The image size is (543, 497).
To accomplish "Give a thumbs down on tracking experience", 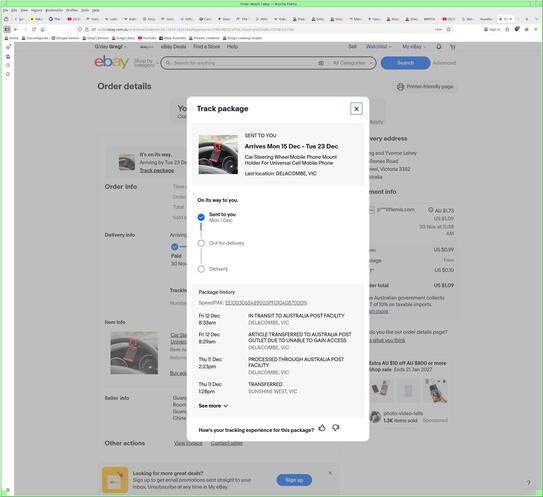I will (x=336, y=428).
